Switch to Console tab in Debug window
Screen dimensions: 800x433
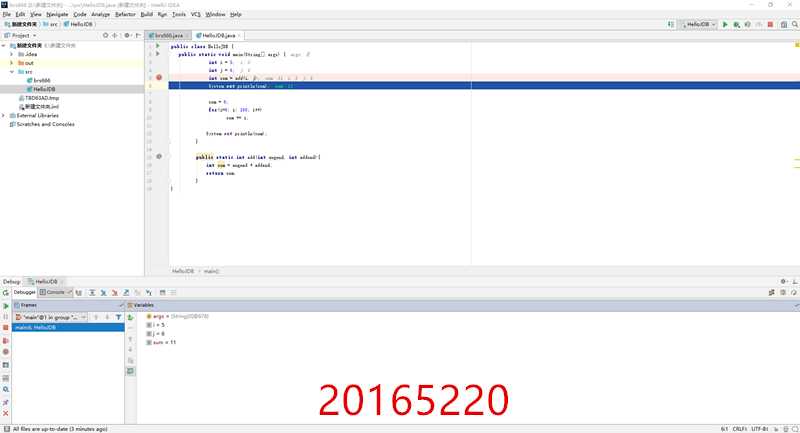(x=56, y=293)
